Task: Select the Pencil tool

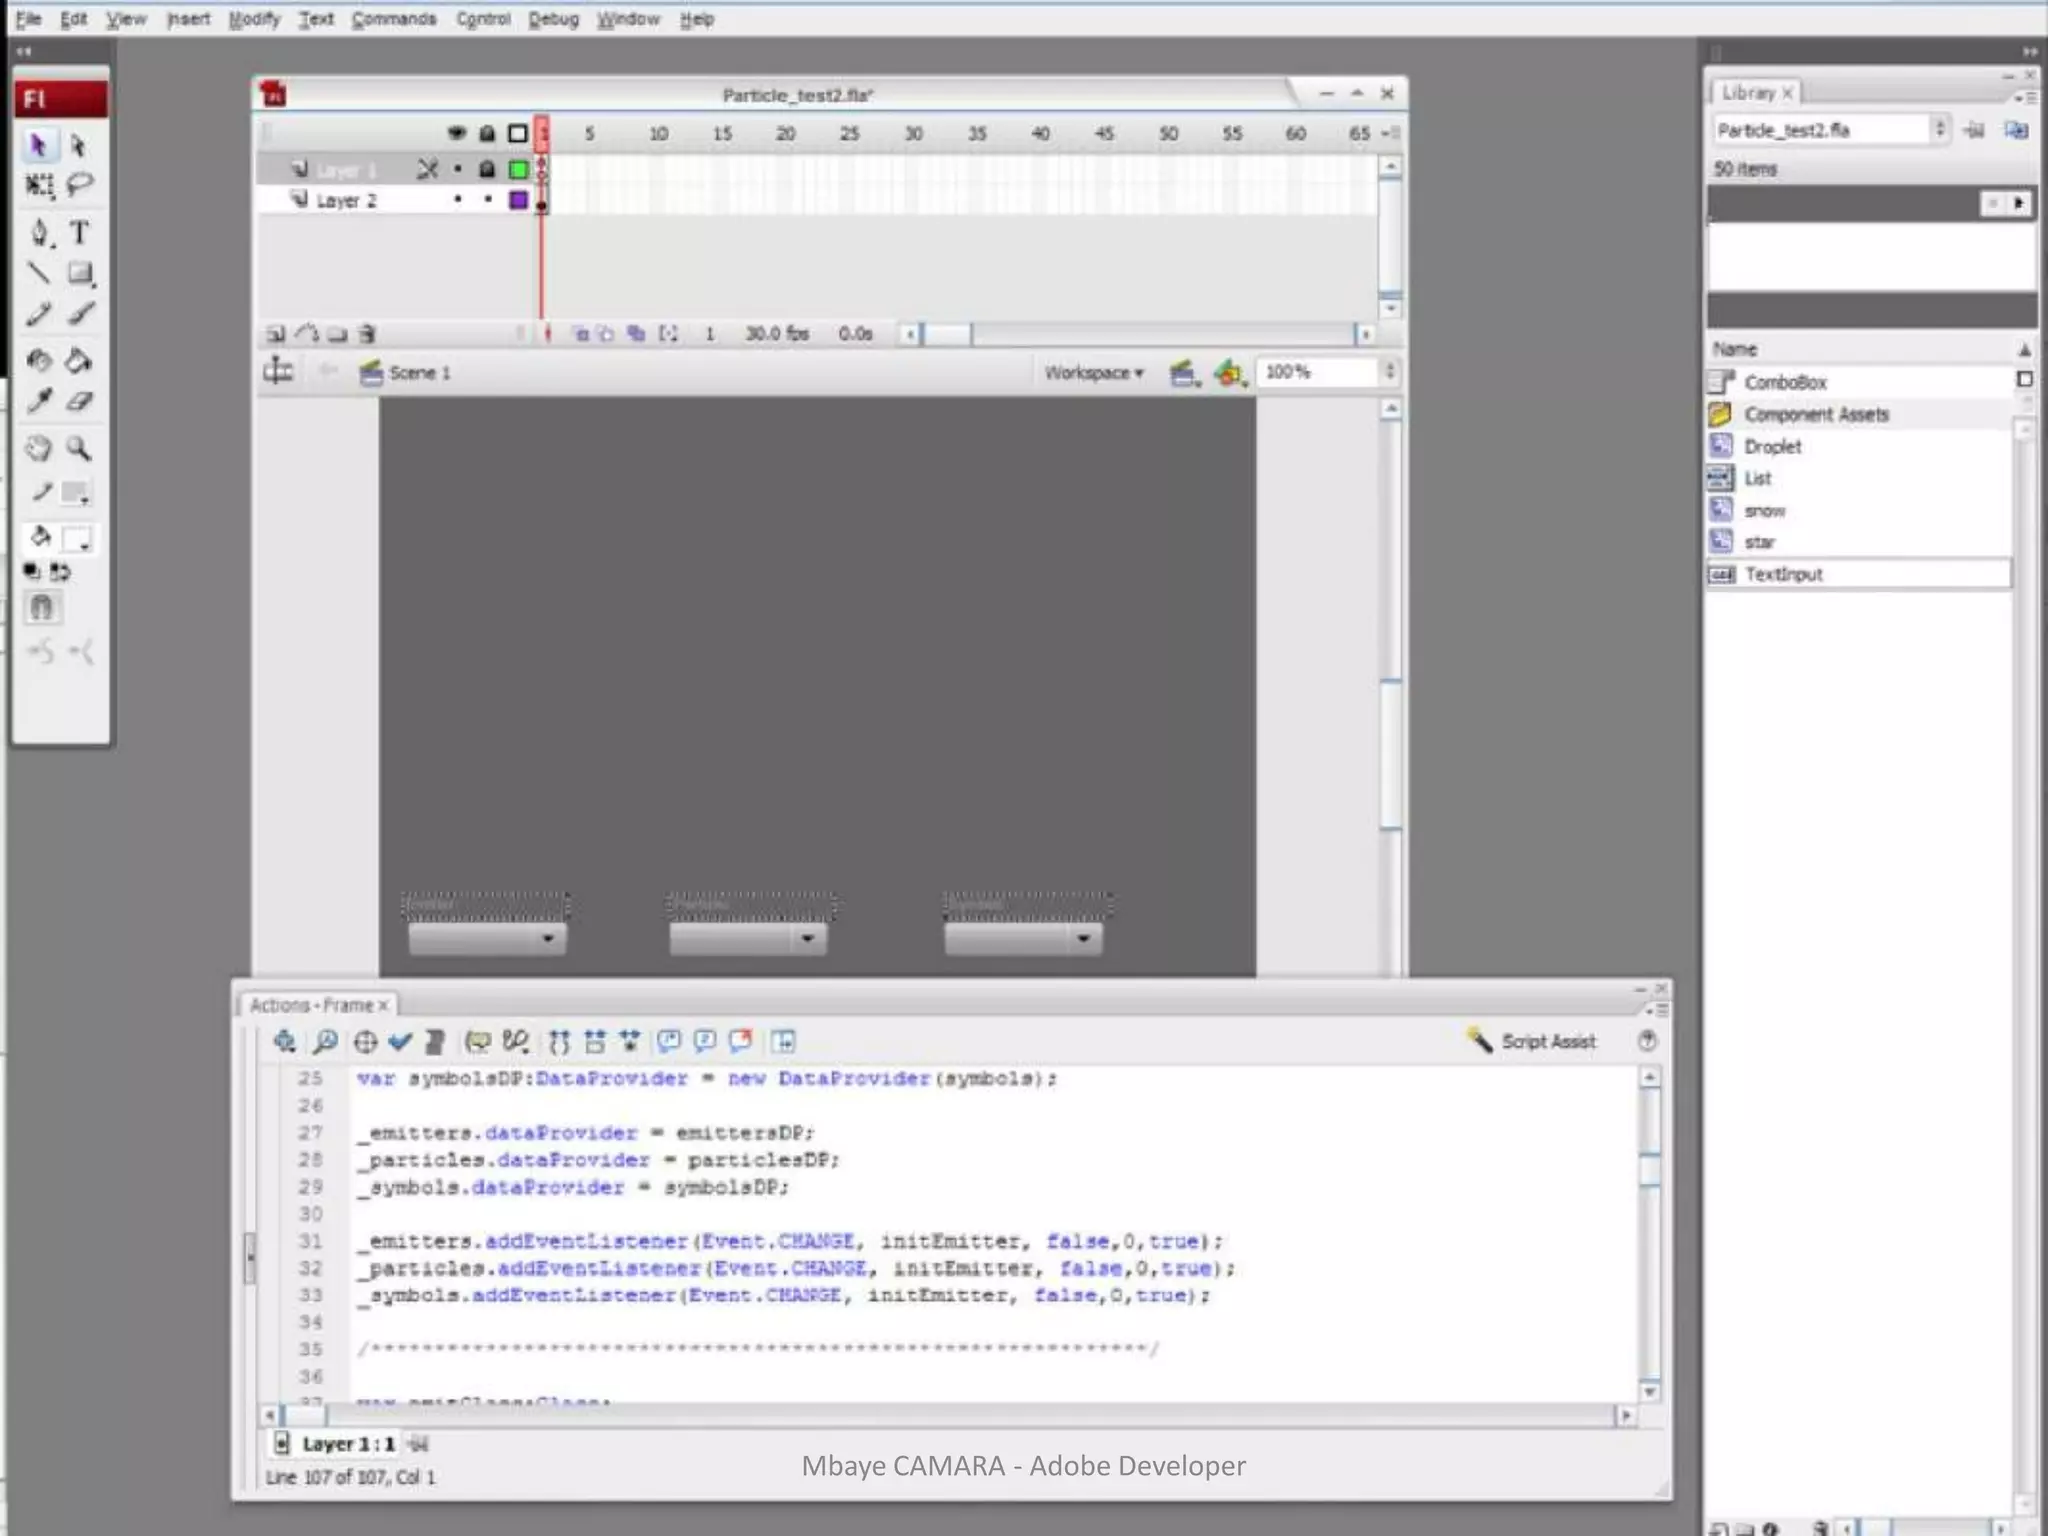Action: [39, 314]
